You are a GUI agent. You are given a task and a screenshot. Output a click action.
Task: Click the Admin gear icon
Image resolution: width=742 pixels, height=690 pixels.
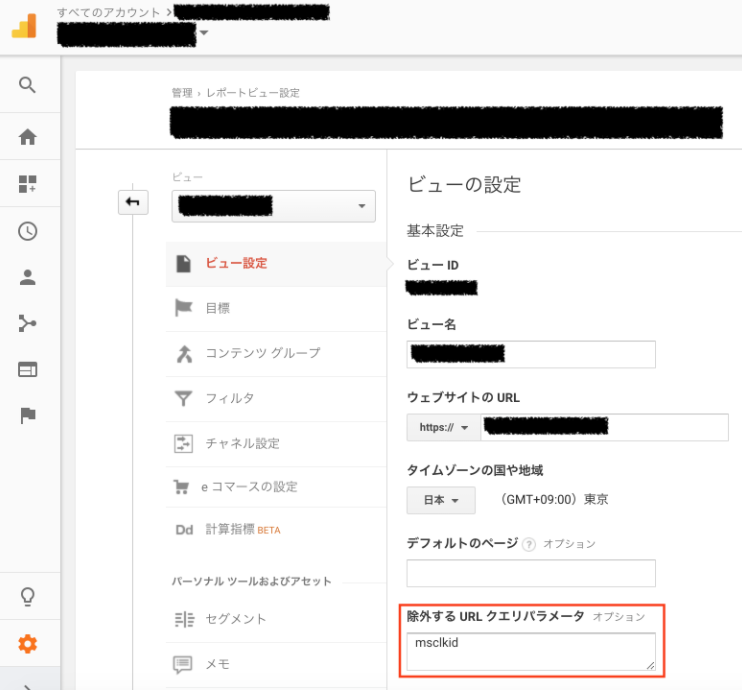[x=28, y=644]
